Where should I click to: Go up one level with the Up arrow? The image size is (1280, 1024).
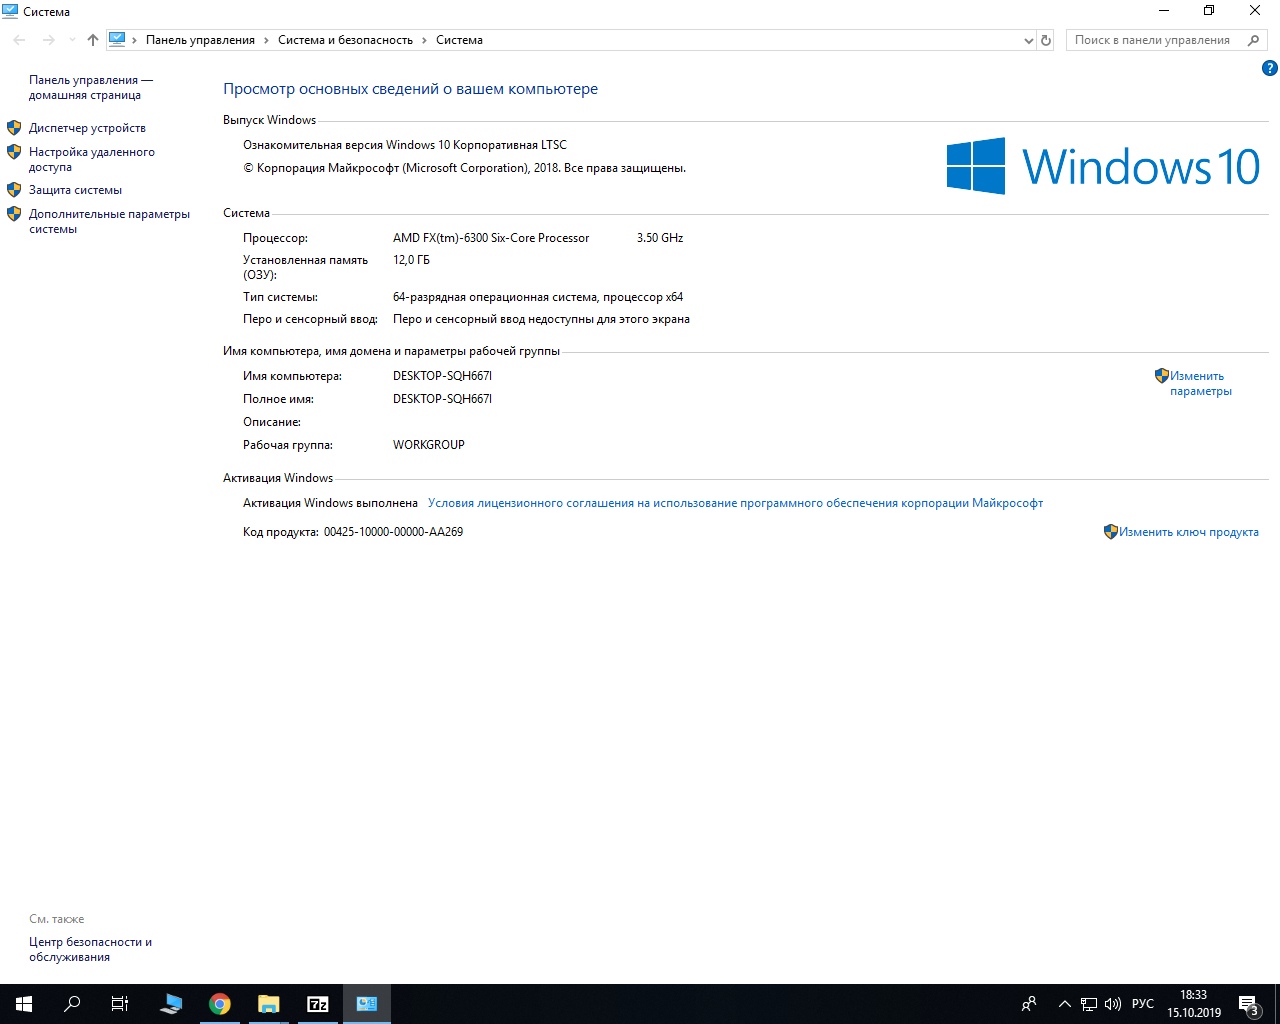point(93,40)
